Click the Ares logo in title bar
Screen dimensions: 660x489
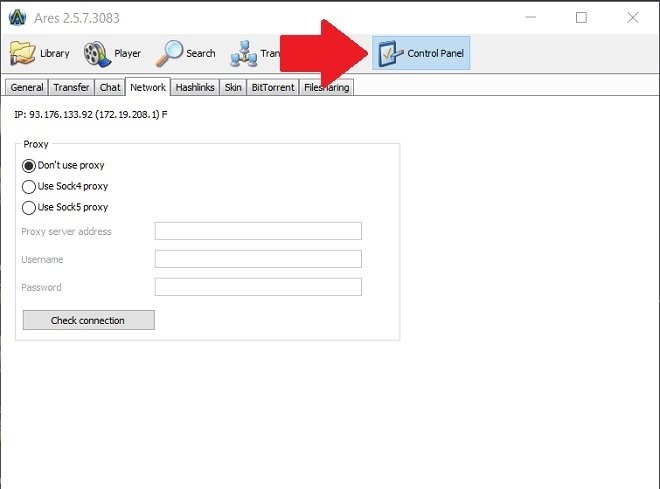pos(17,18)
